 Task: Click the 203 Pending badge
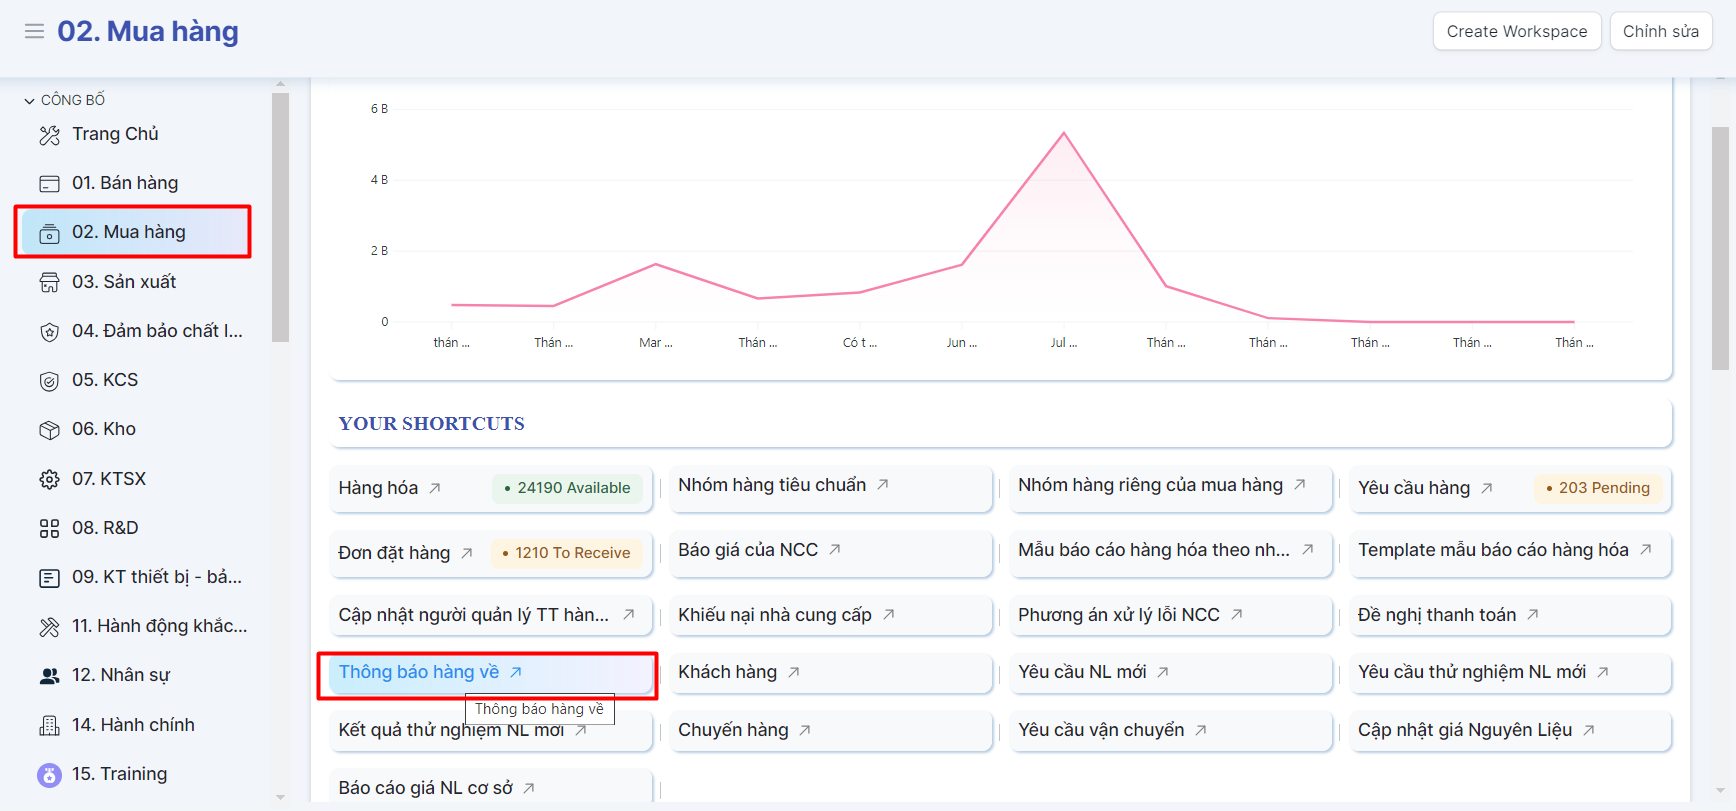point(1597,488)
